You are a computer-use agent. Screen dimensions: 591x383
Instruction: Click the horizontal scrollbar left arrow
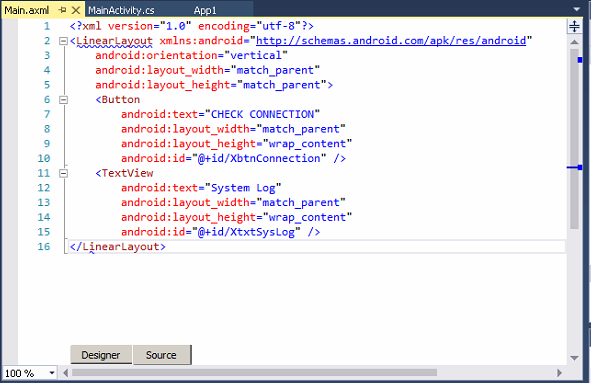click(66, 373)
